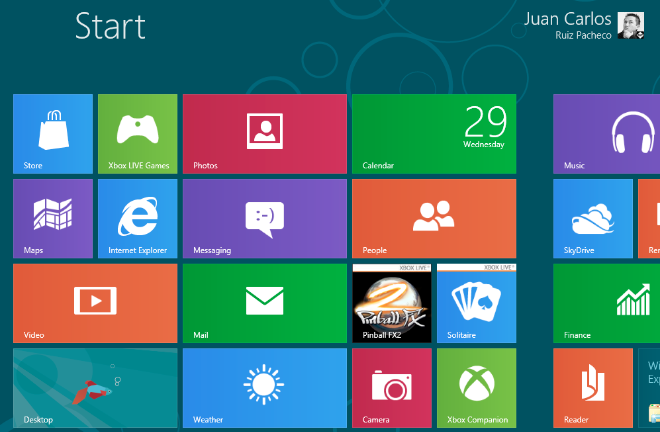This screenshot has height=432, width=660.
Task: Open the SkyDrive tile
Action: pyautogui.click(x=593, y=219)
